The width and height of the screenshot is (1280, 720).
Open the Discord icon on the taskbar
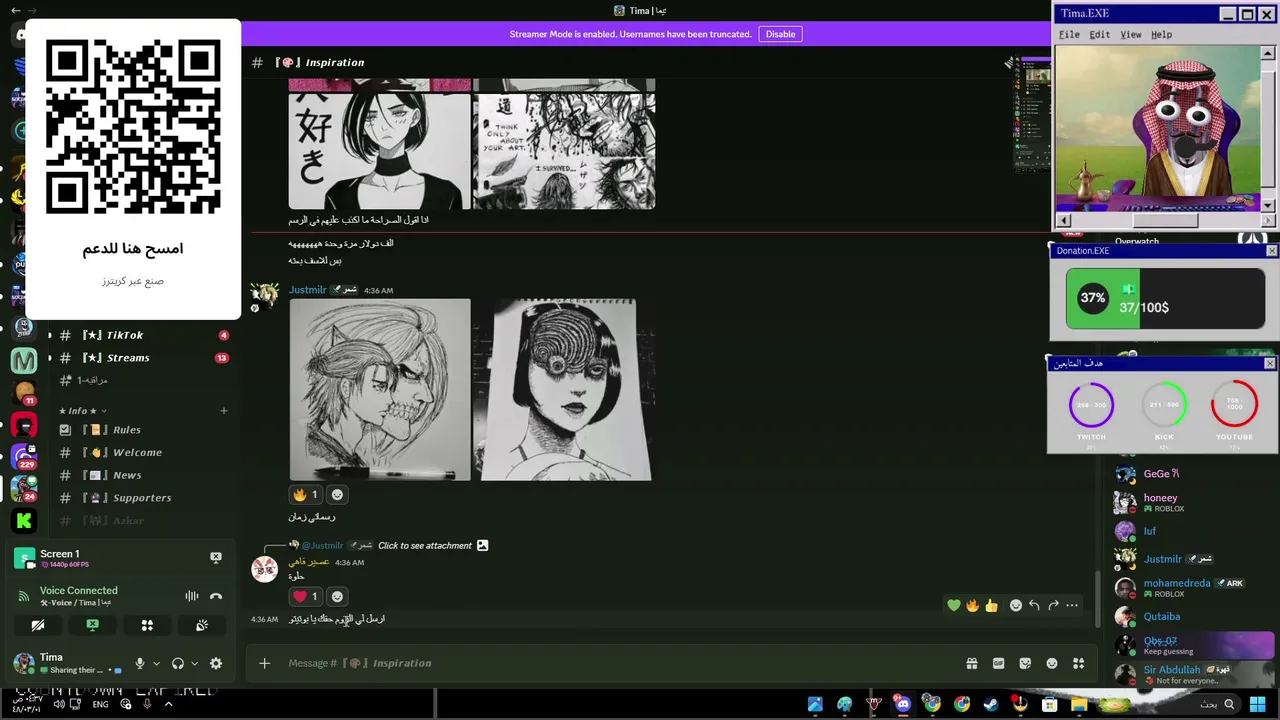click(x=903, y=704)
